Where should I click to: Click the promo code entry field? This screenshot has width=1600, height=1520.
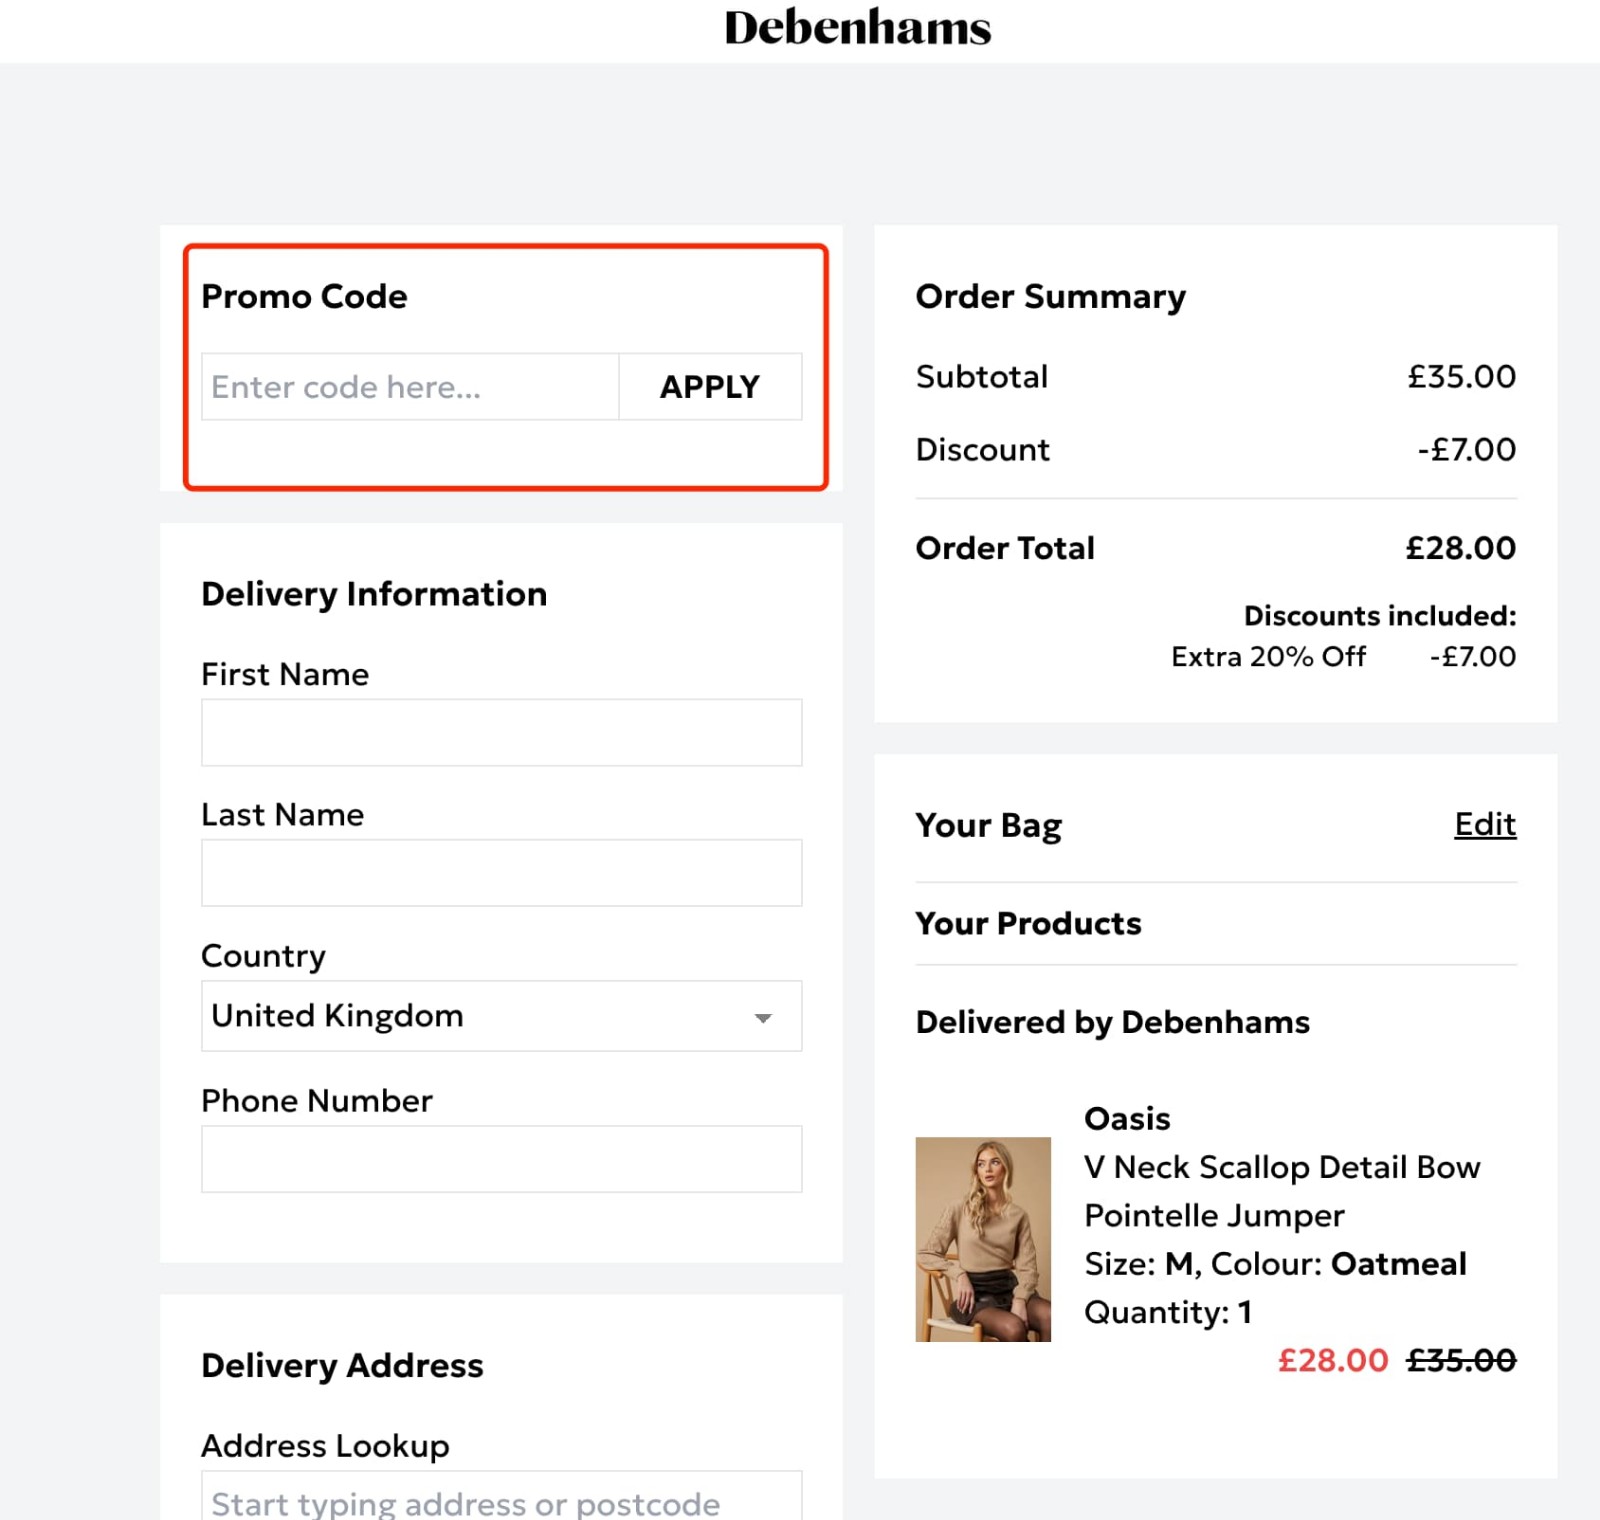click(410, 387)
